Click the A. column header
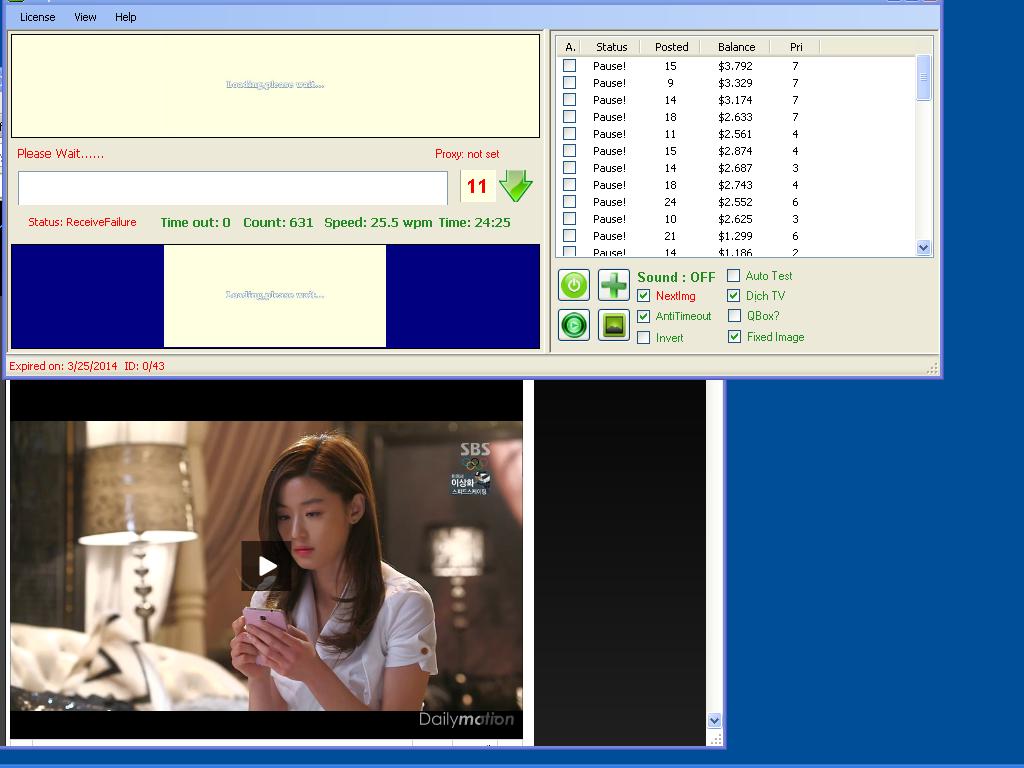The width and height of the screenshot is (1024, 768). coord(570,47)
